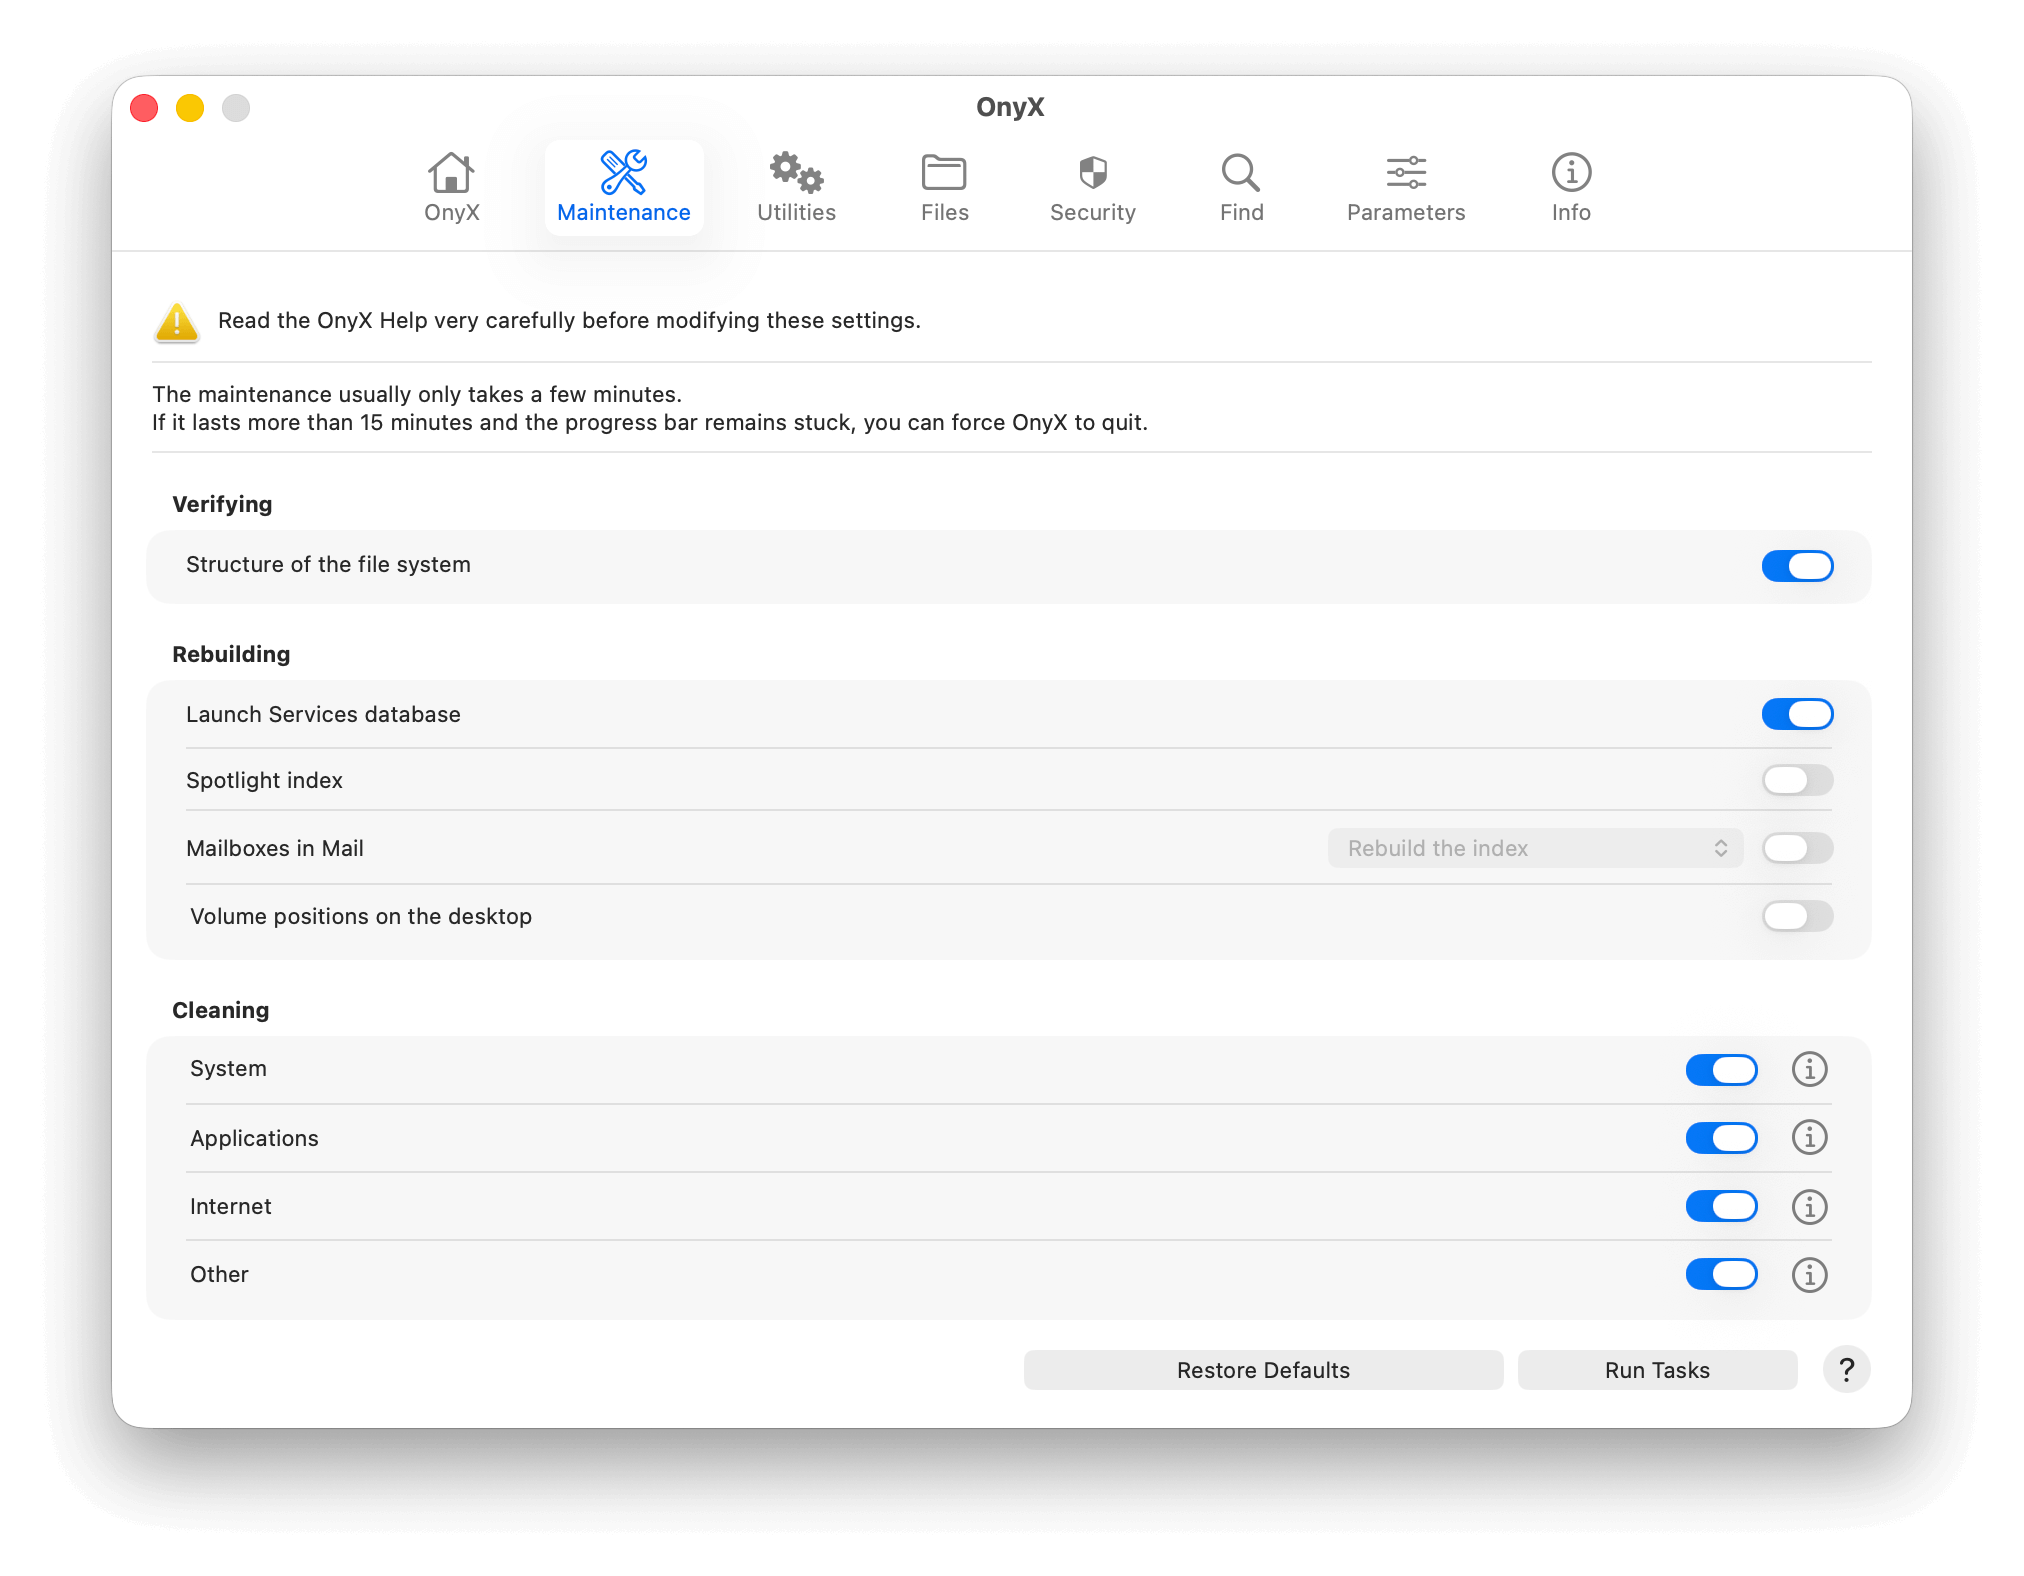2024x1576 pixels.
Task: Open info for System cleaning
Action: (x=1809, y=1069)
